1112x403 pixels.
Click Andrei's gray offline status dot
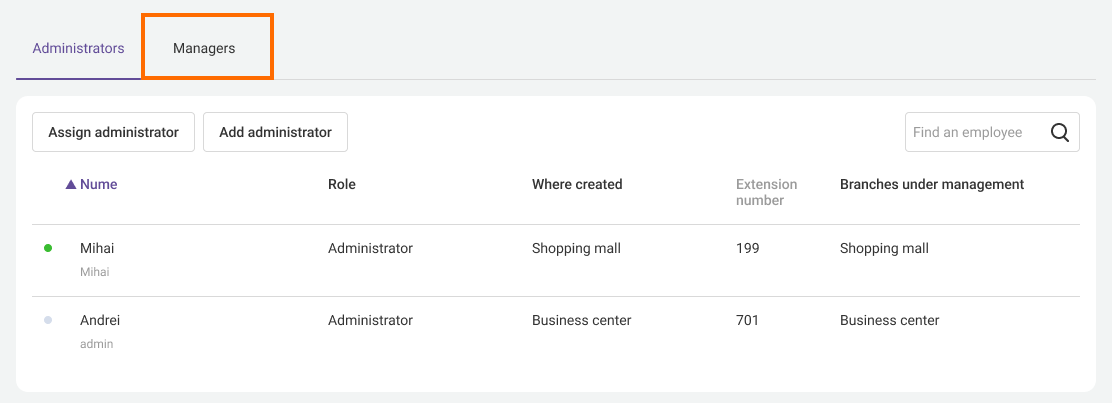click(48, 320)
